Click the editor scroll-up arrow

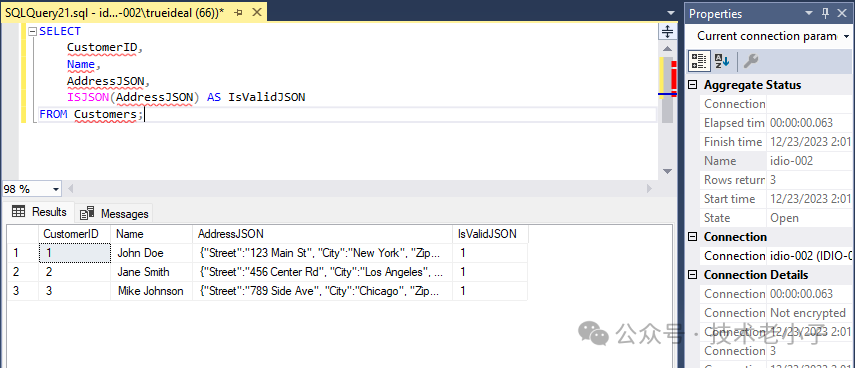pos(667,49)
